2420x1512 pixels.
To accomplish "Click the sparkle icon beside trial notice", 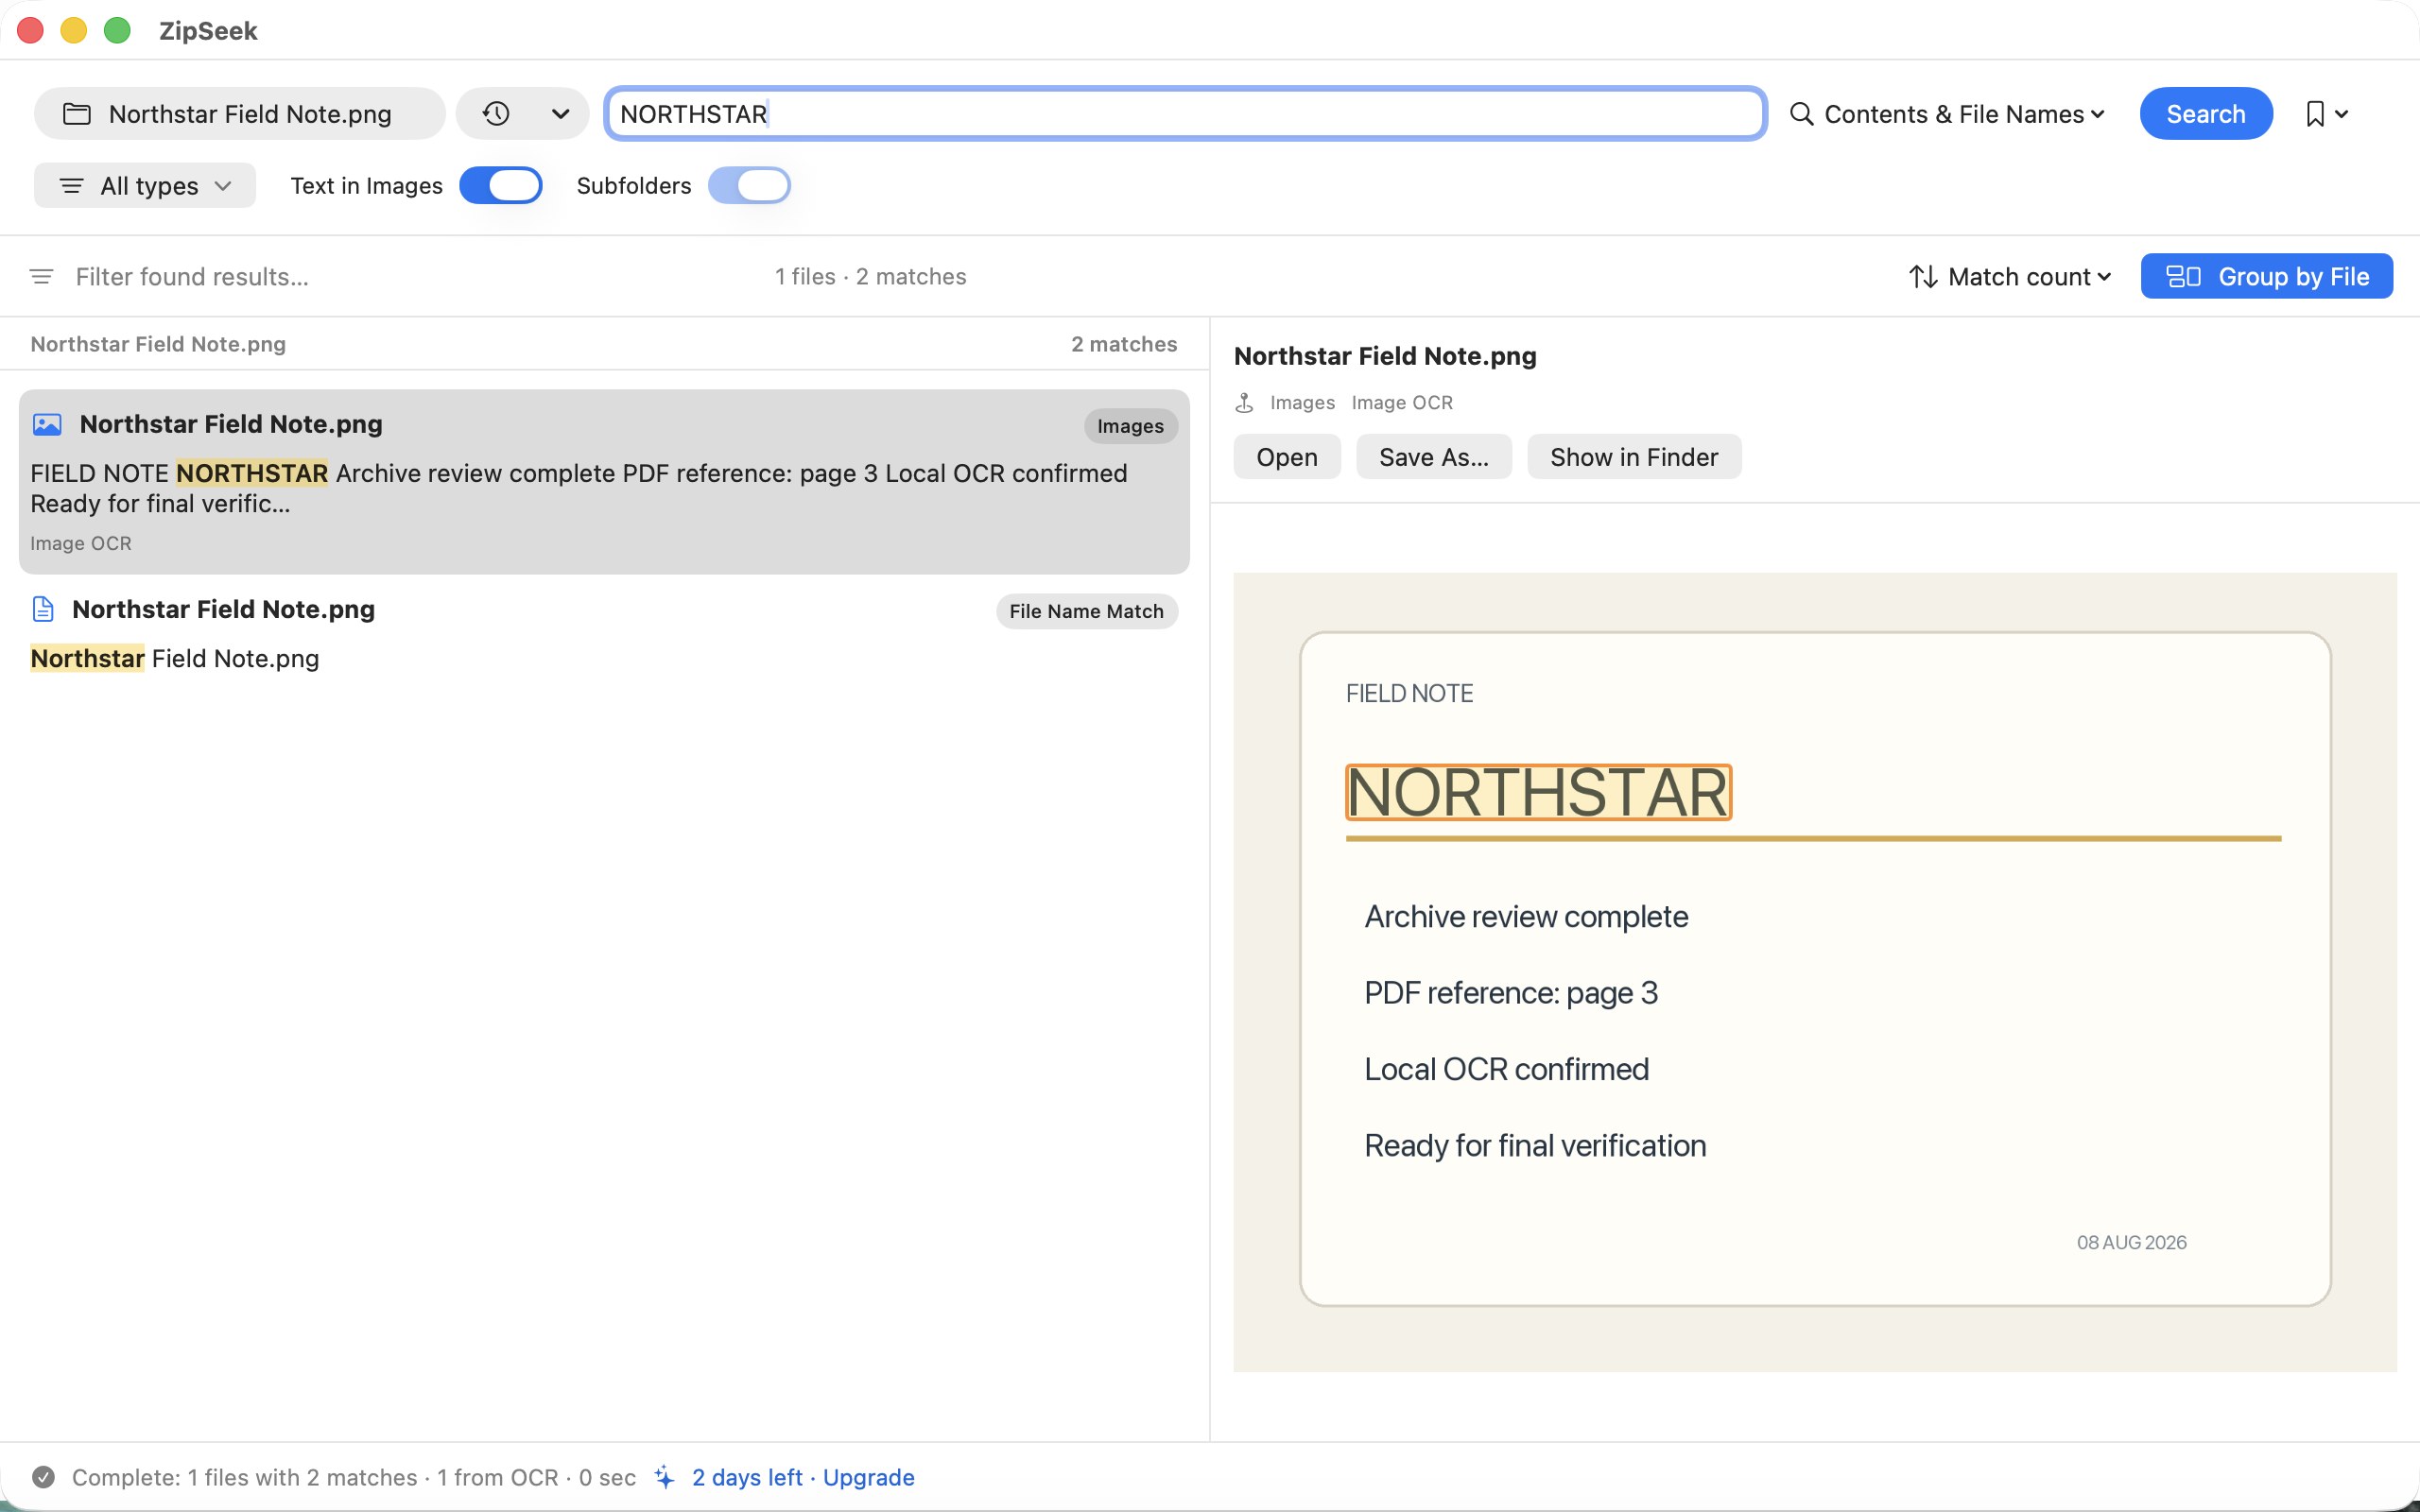I will point(664,1477).
